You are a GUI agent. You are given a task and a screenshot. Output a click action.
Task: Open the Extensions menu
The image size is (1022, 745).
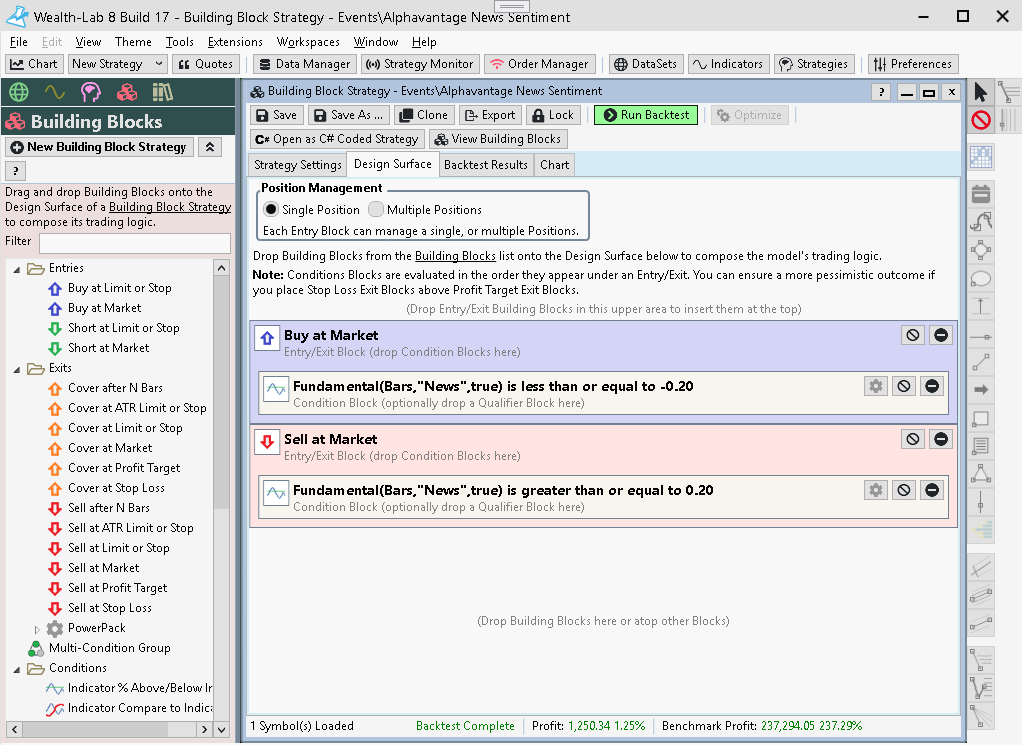(x=235, y=42)
